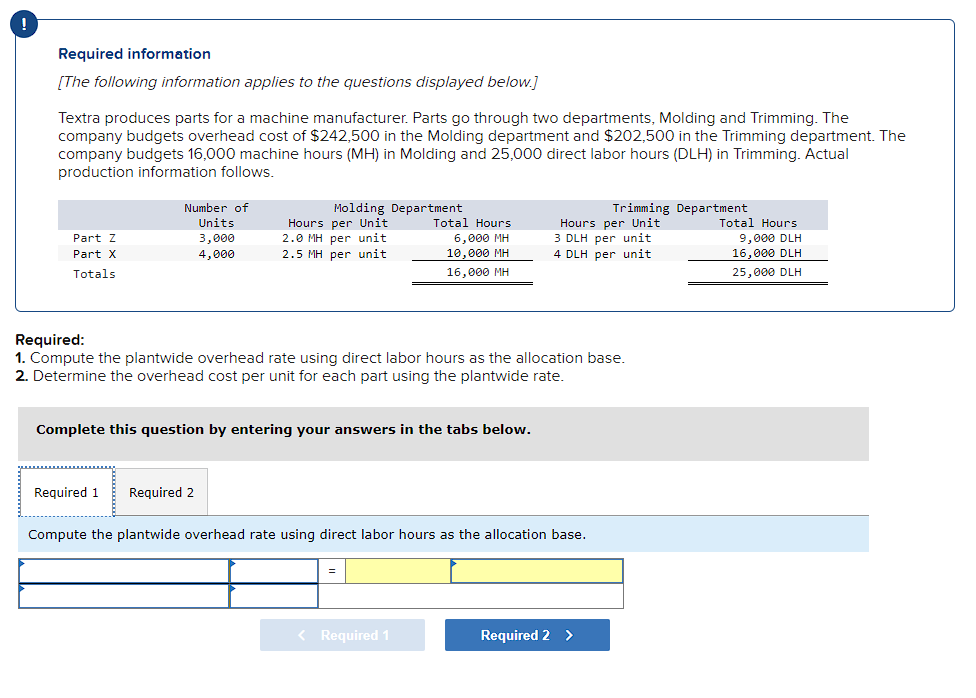
Task: Click the 10,000 MH total cell
Action: (x=477, y=253)
